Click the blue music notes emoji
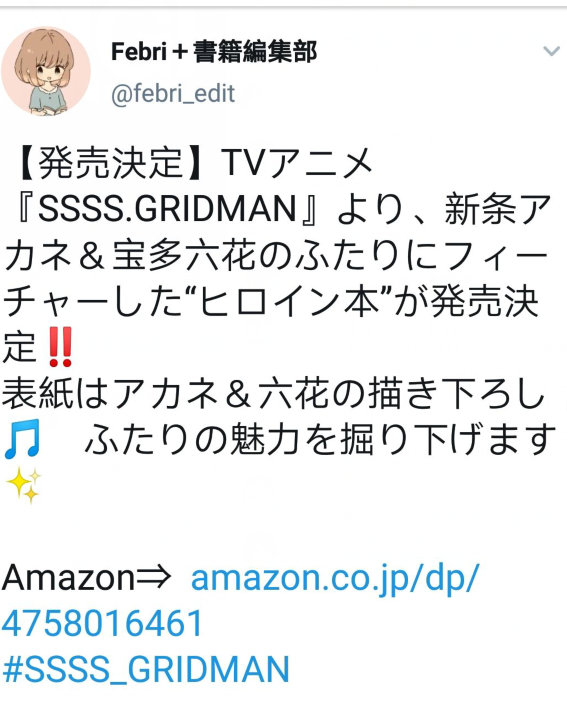Screen dimensions: 567x703 [x=22, y=439]
